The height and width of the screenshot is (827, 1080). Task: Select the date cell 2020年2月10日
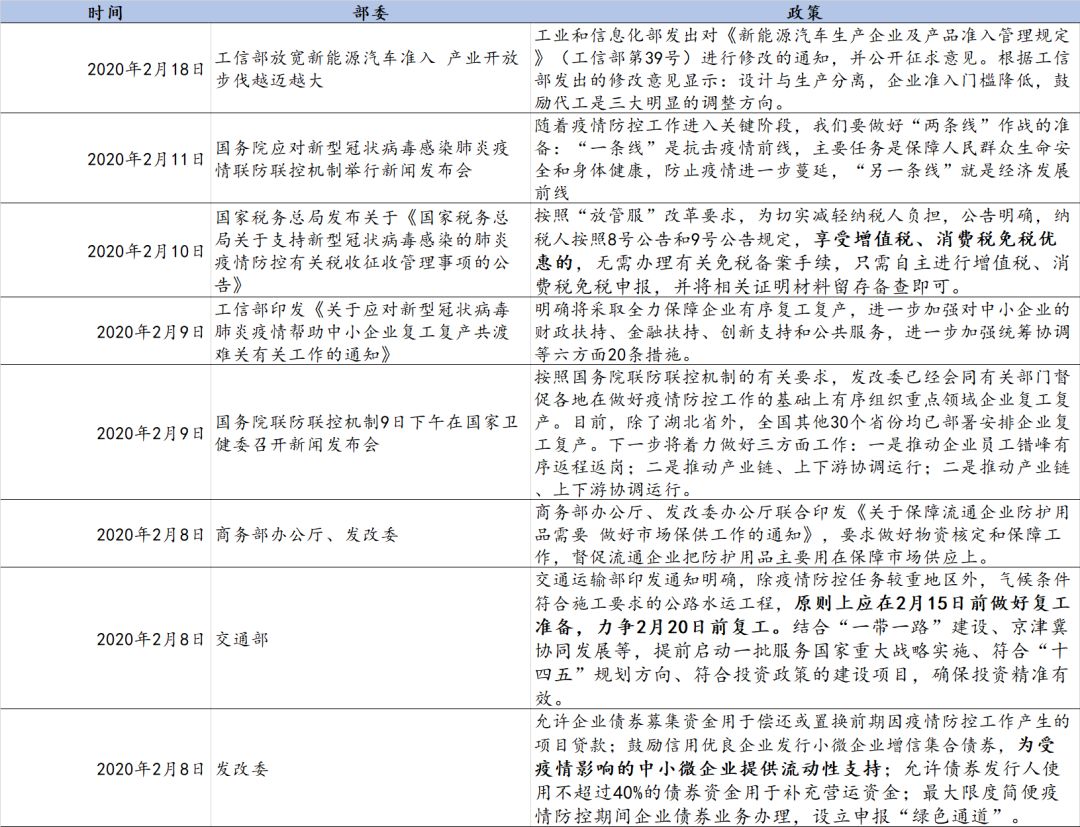tap(146, 251)
